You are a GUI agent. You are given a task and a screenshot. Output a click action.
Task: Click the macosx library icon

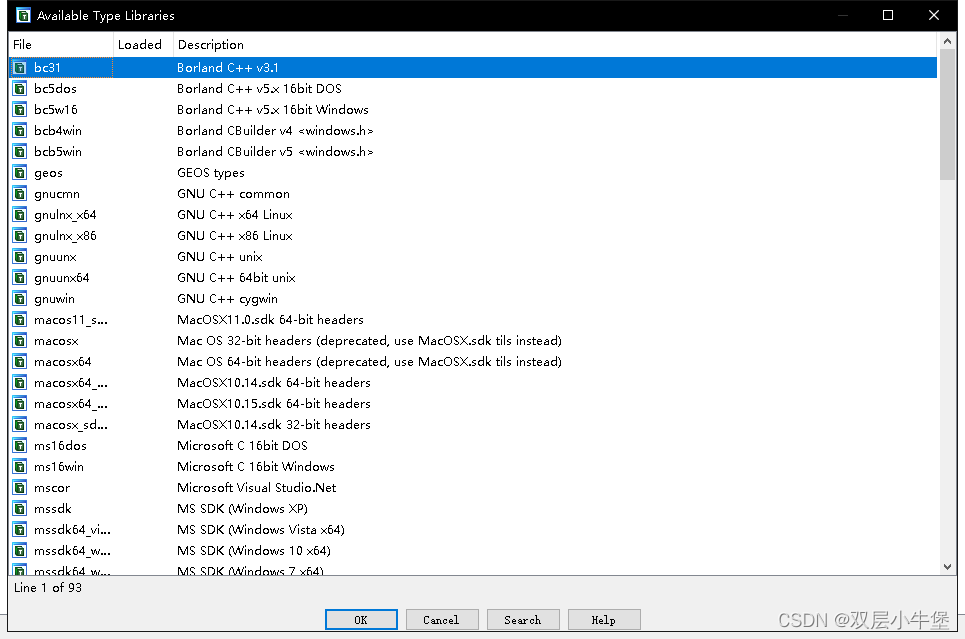20,340
